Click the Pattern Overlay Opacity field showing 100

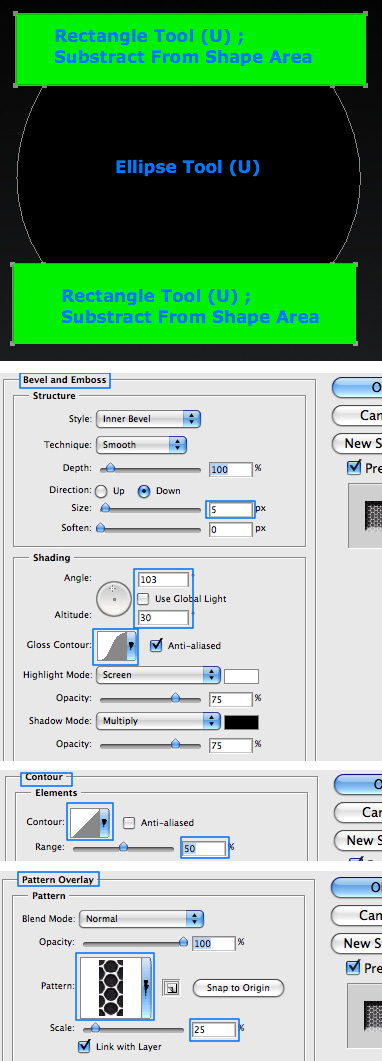coord(214,943)
